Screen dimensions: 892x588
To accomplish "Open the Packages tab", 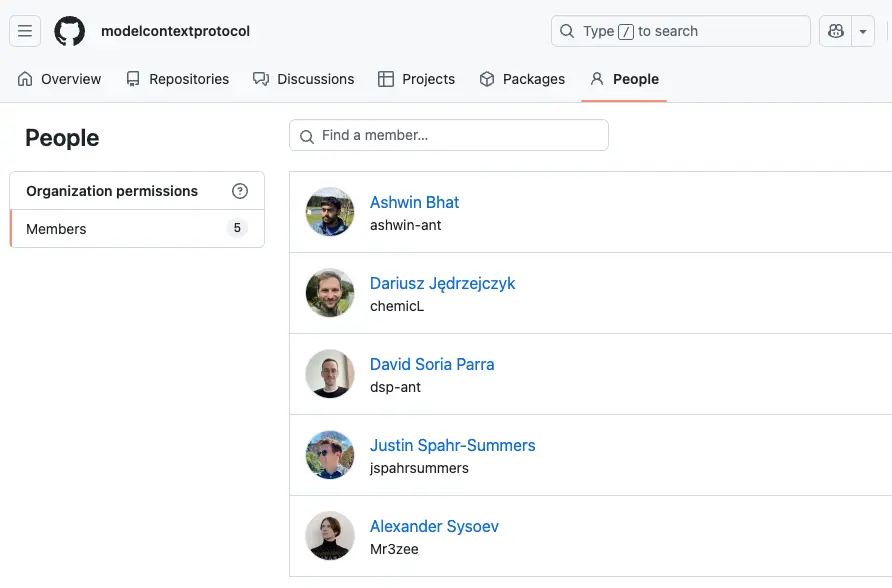I will [522, 79].
